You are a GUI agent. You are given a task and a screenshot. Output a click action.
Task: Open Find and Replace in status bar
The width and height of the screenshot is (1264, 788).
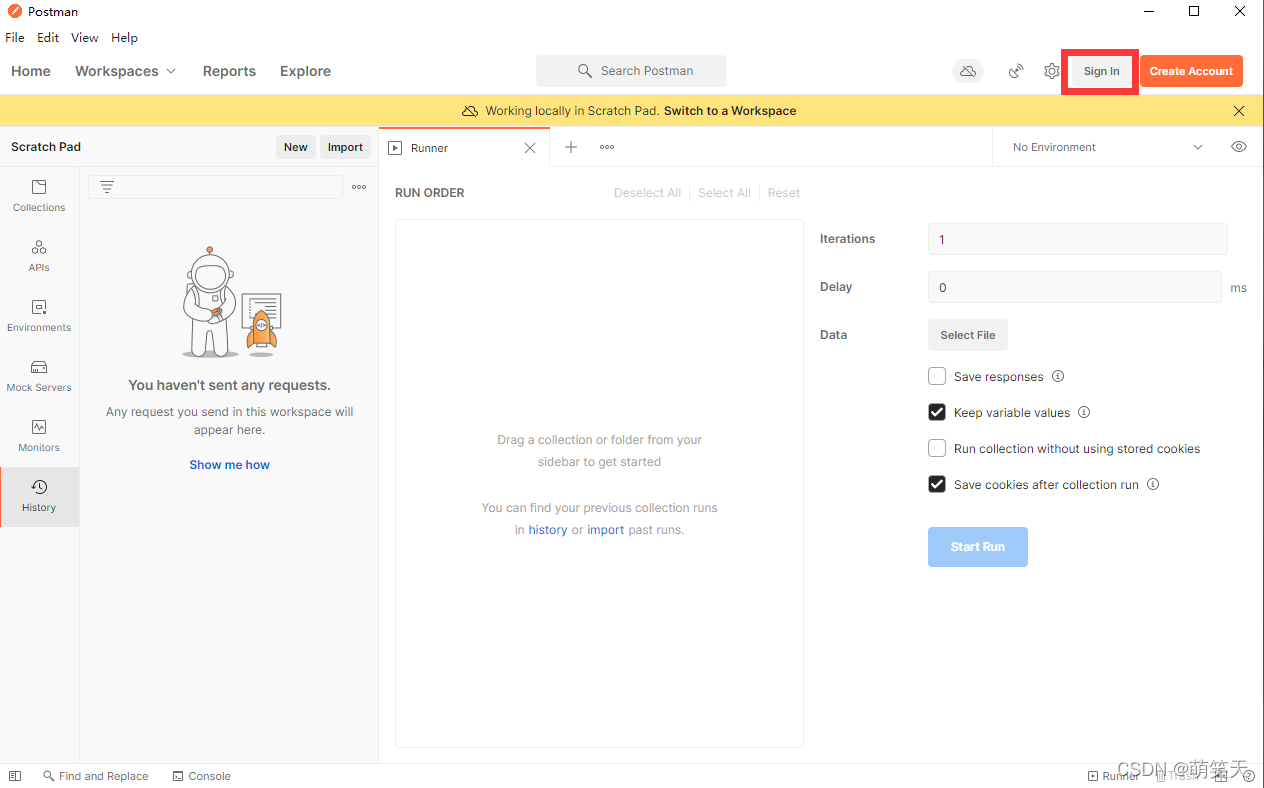pos(96,776)
